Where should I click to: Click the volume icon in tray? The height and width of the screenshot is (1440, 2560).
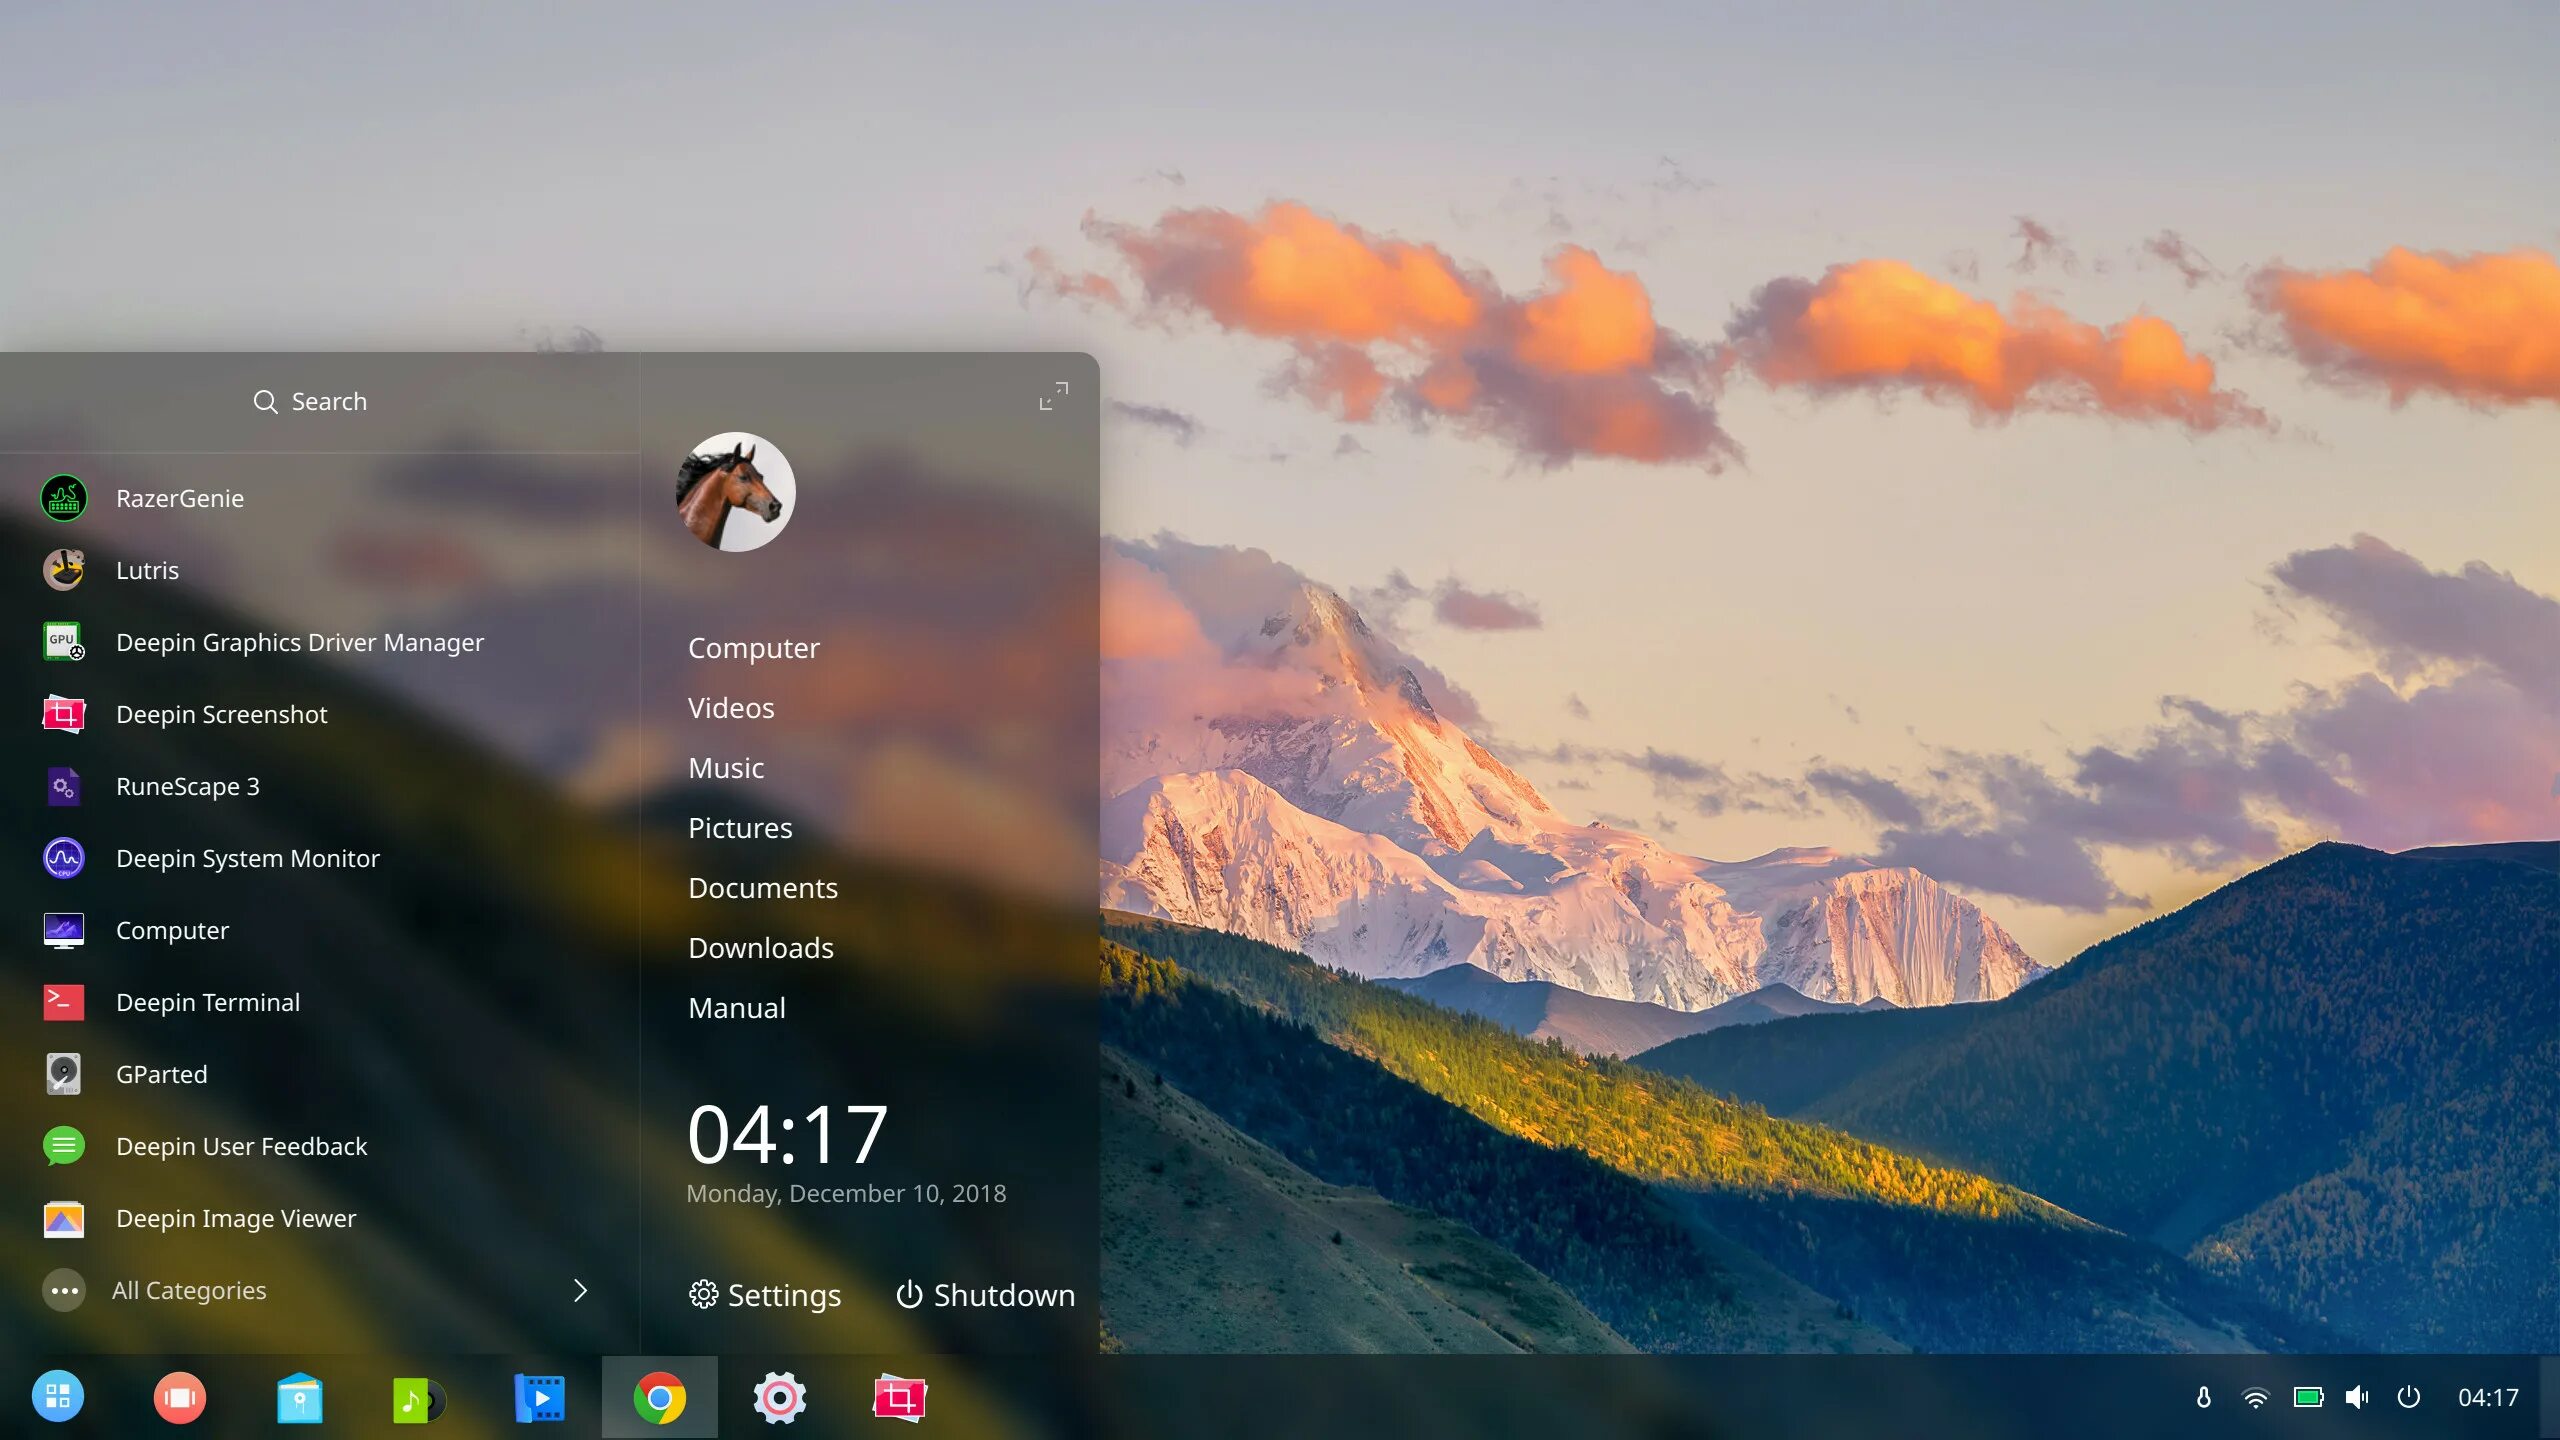(x=2356, y=1397)
